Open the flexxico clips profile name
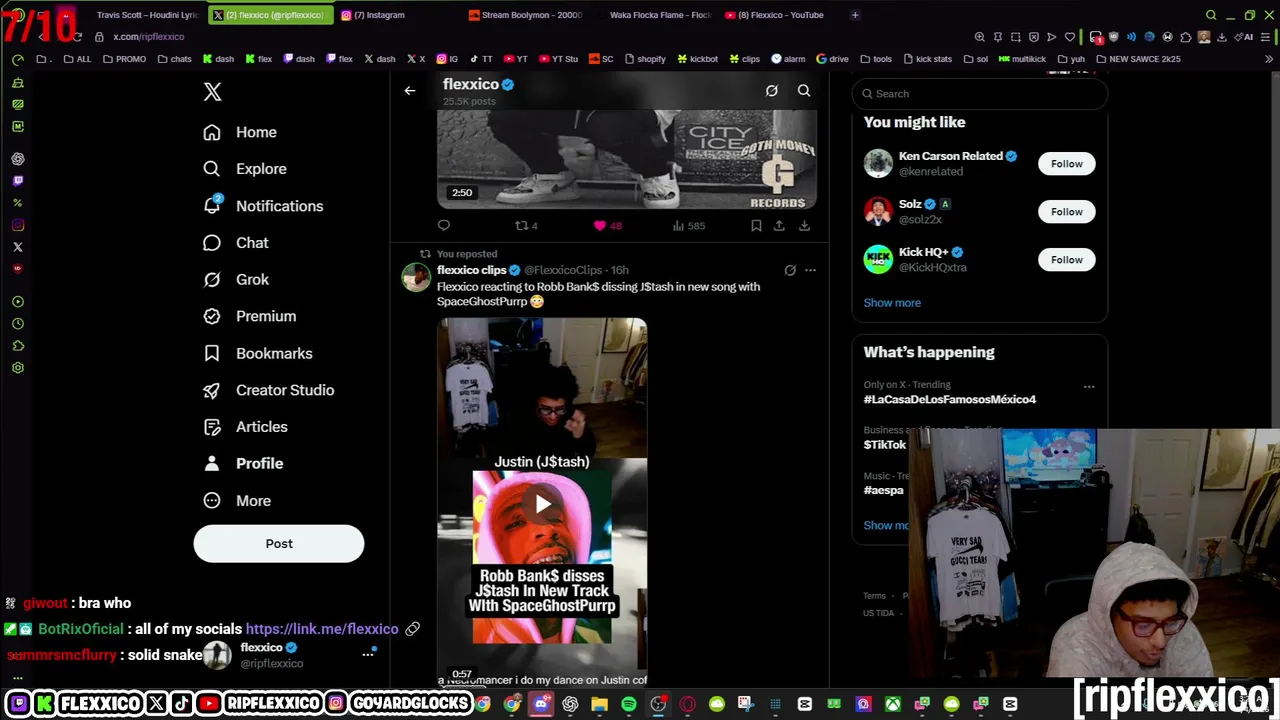1280x720 pixels. point(472,270)
